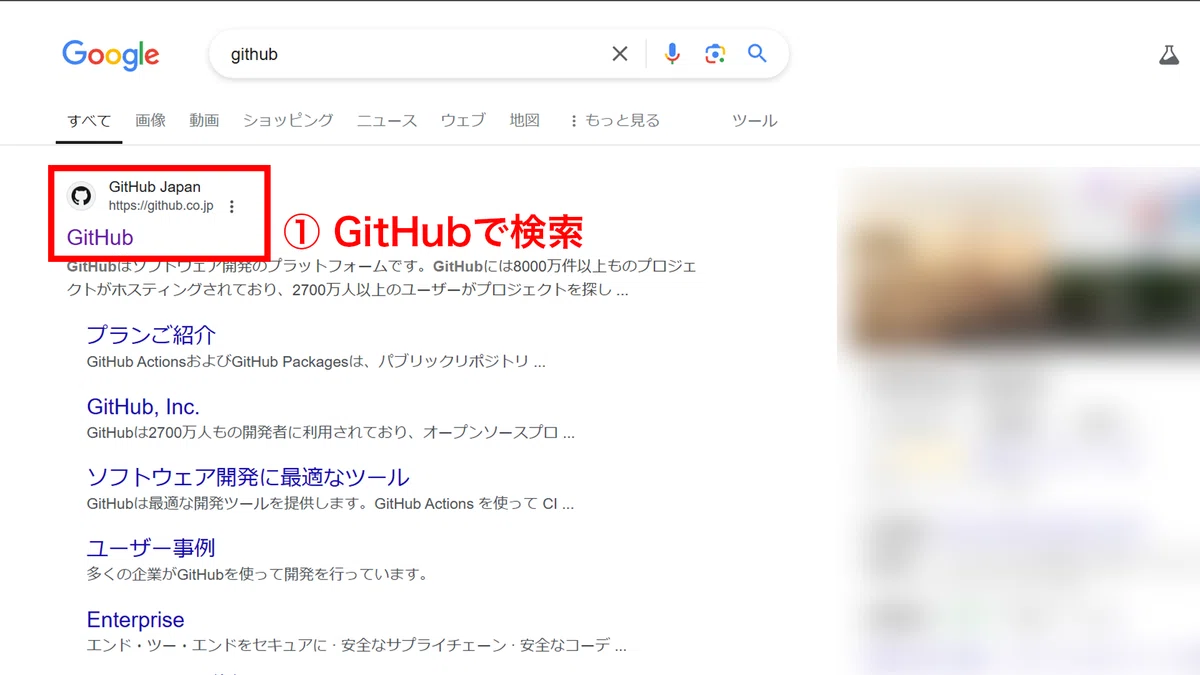Click the snippet エンド・ツー・エンドをセキュアに
This screenshot has height=675, width=1200.
[357, 646]
